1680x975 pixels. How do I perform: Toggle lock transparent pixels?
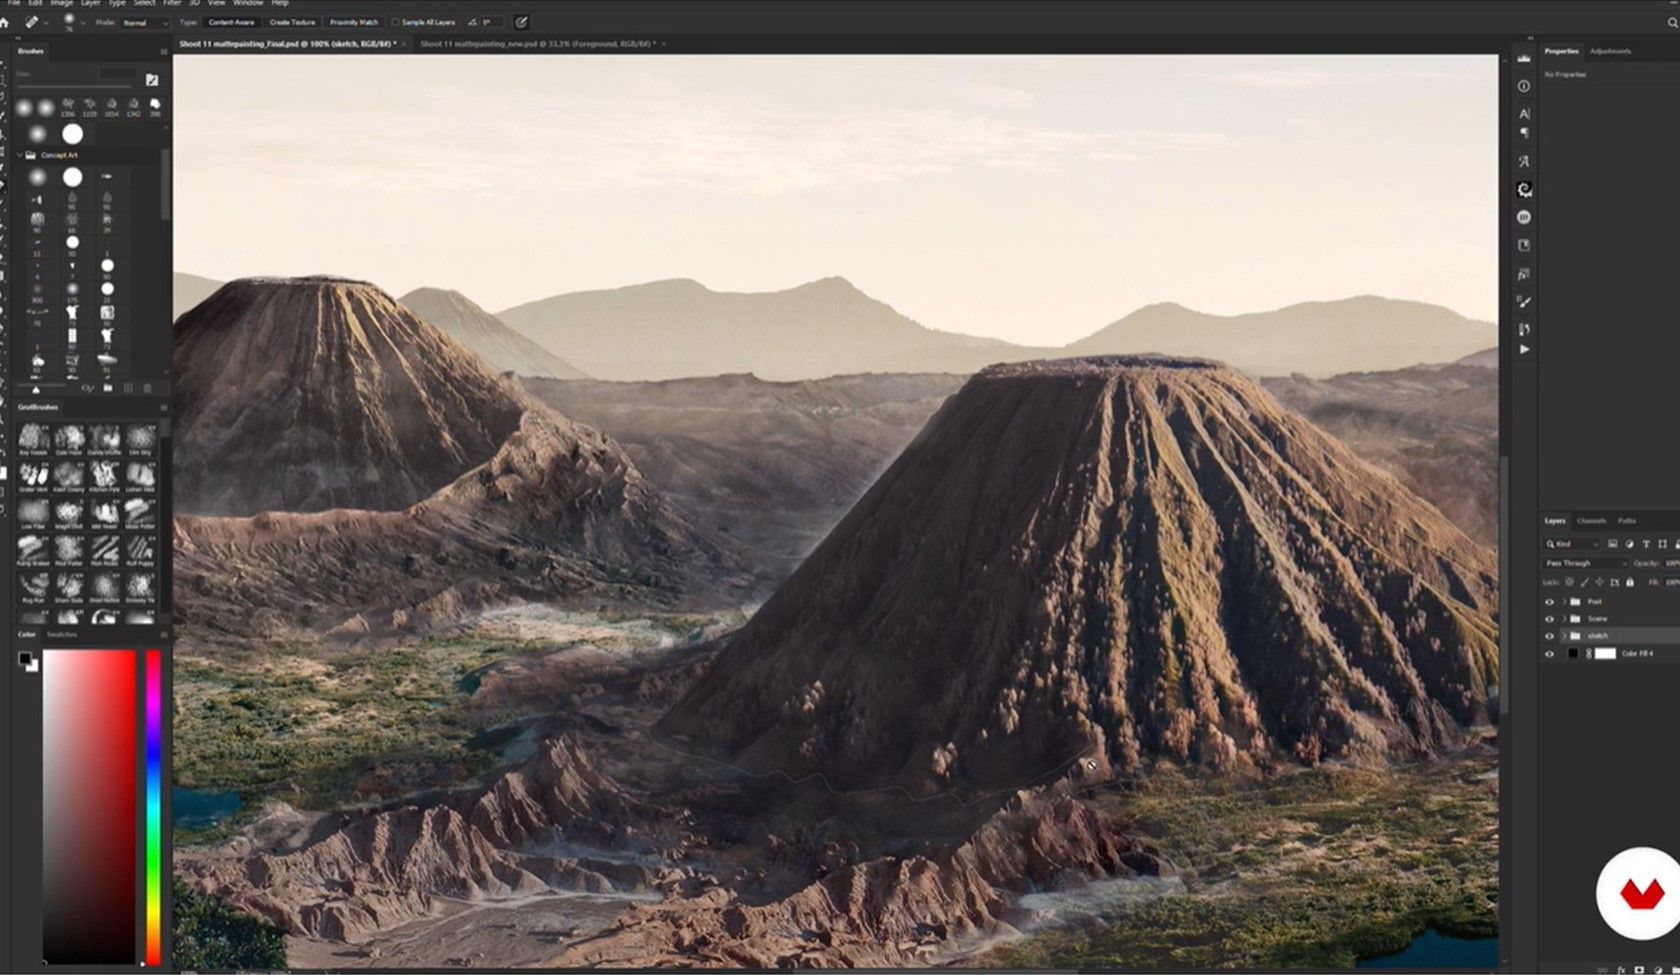[x=1569, y=582]
